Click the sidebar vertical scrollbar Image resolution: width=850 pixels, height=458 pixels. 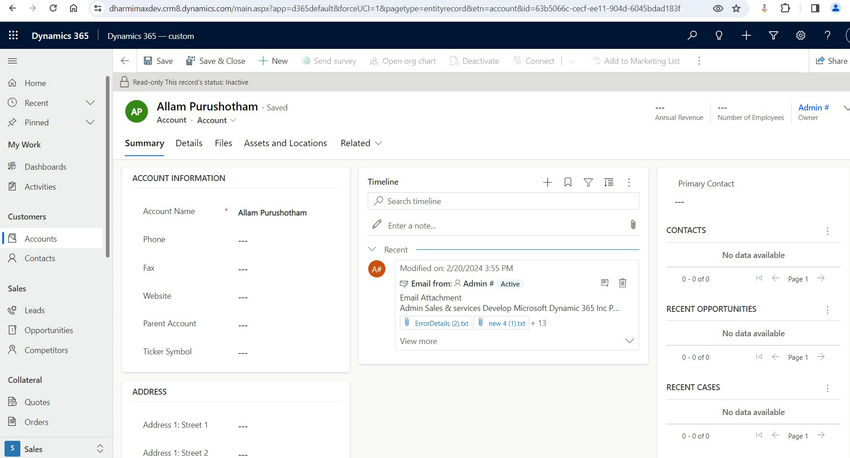(107, 167)
